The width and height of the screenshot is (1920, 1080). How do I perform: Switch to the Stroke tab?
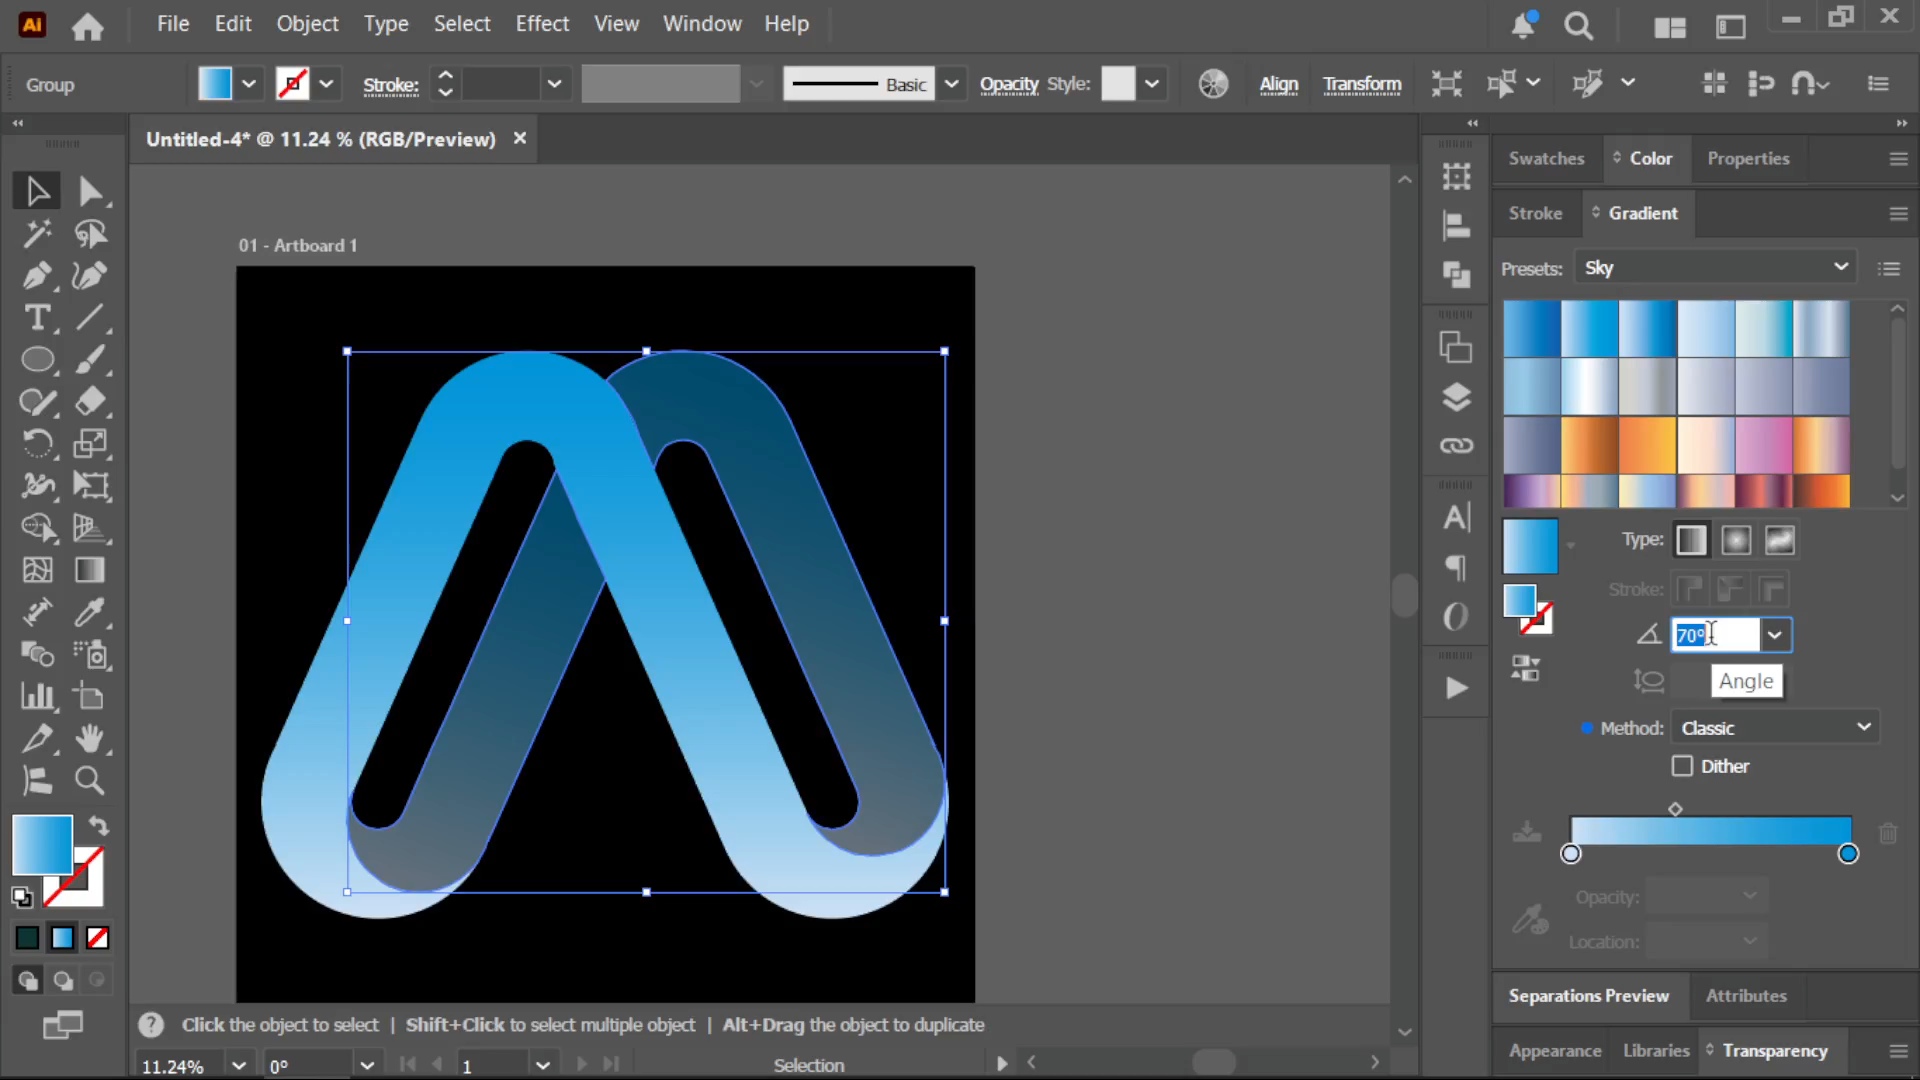[1535, 213]
